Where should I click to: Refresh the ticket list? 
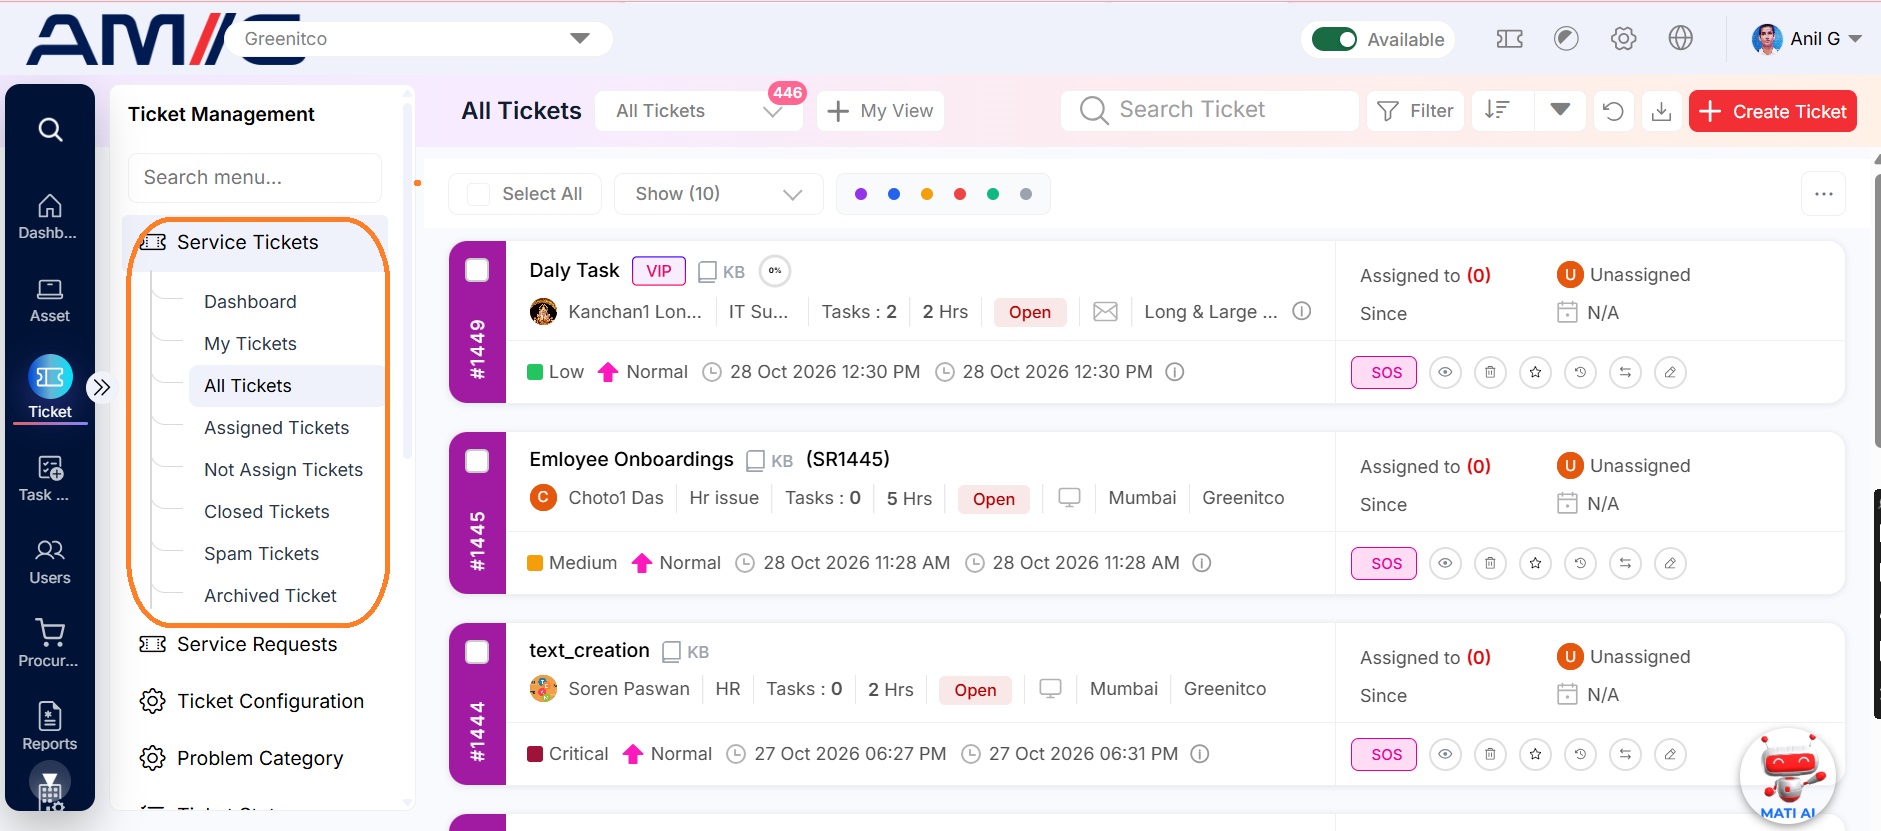[1613, 111]
